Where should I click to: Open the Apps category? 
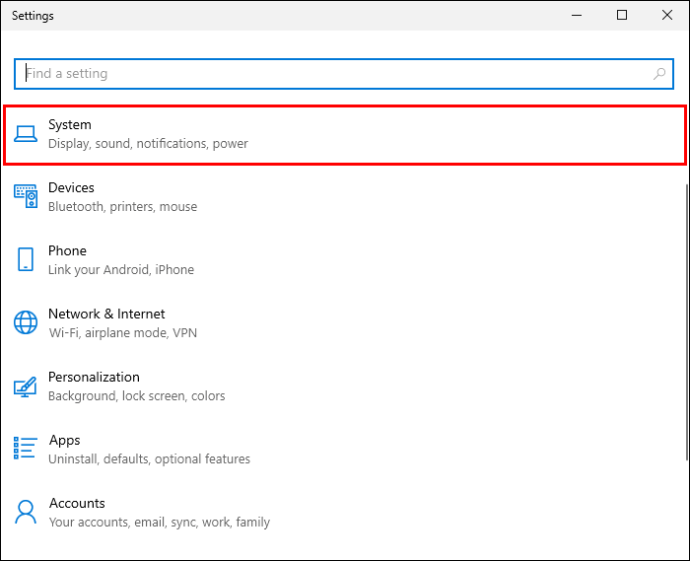[x=343, y=449]
